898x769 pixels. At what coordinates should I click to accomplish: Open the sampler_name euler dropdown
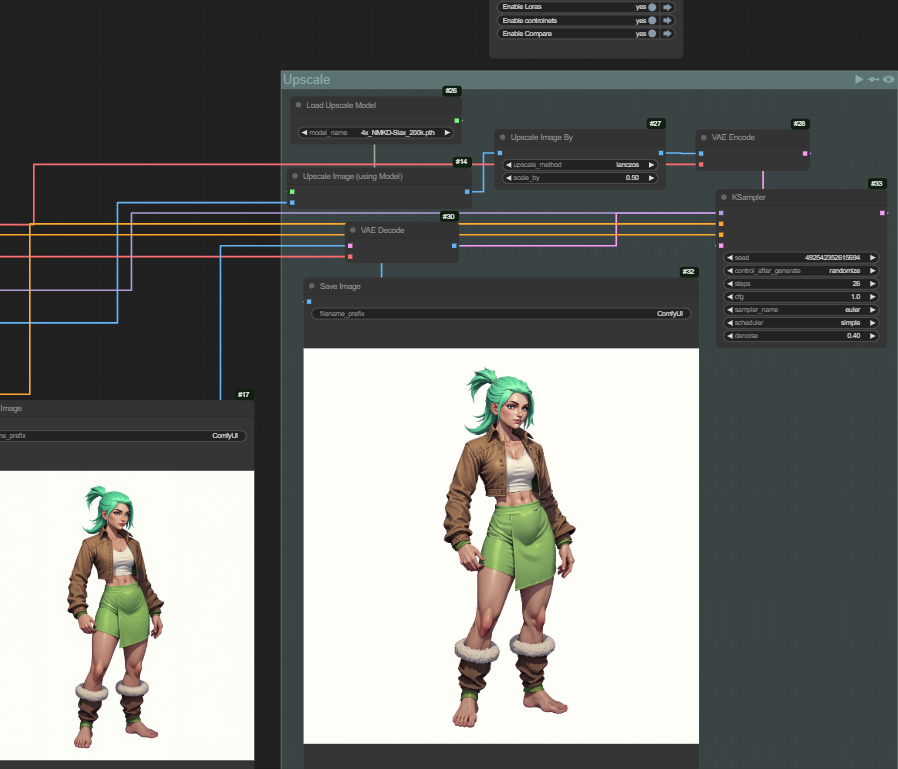point(801,310)
